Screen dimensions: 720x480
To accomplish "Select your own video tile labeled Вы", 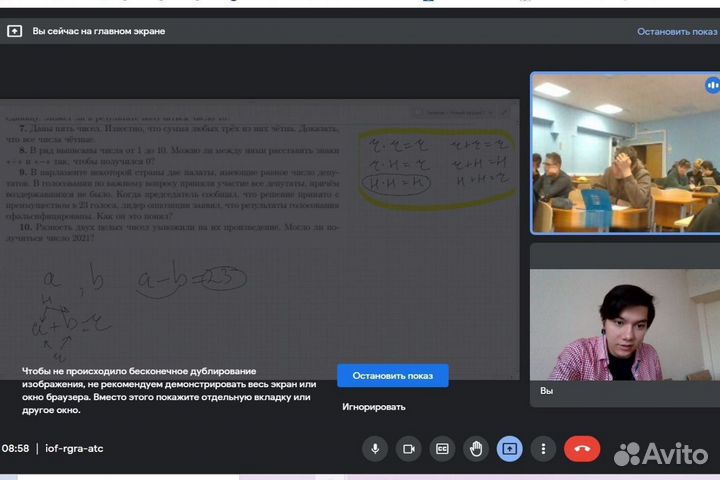I will (x=625, y=325).
